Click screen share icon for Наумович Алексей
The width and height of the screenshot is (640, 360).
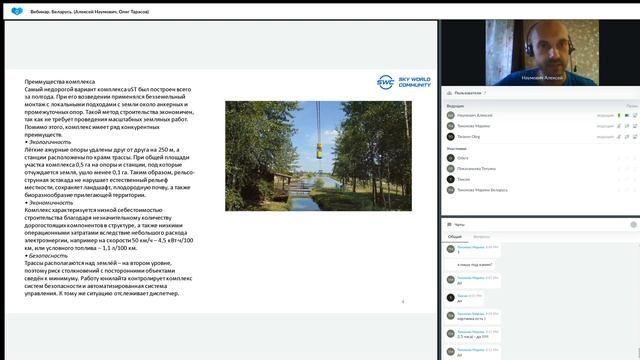635,116
